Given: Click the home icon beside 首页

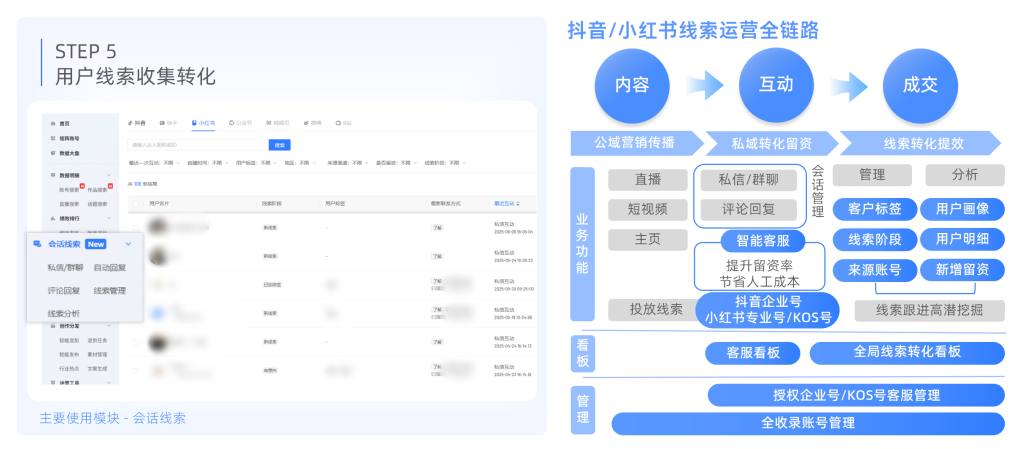Looking at the screenshot, I should (x=53, y=123).
